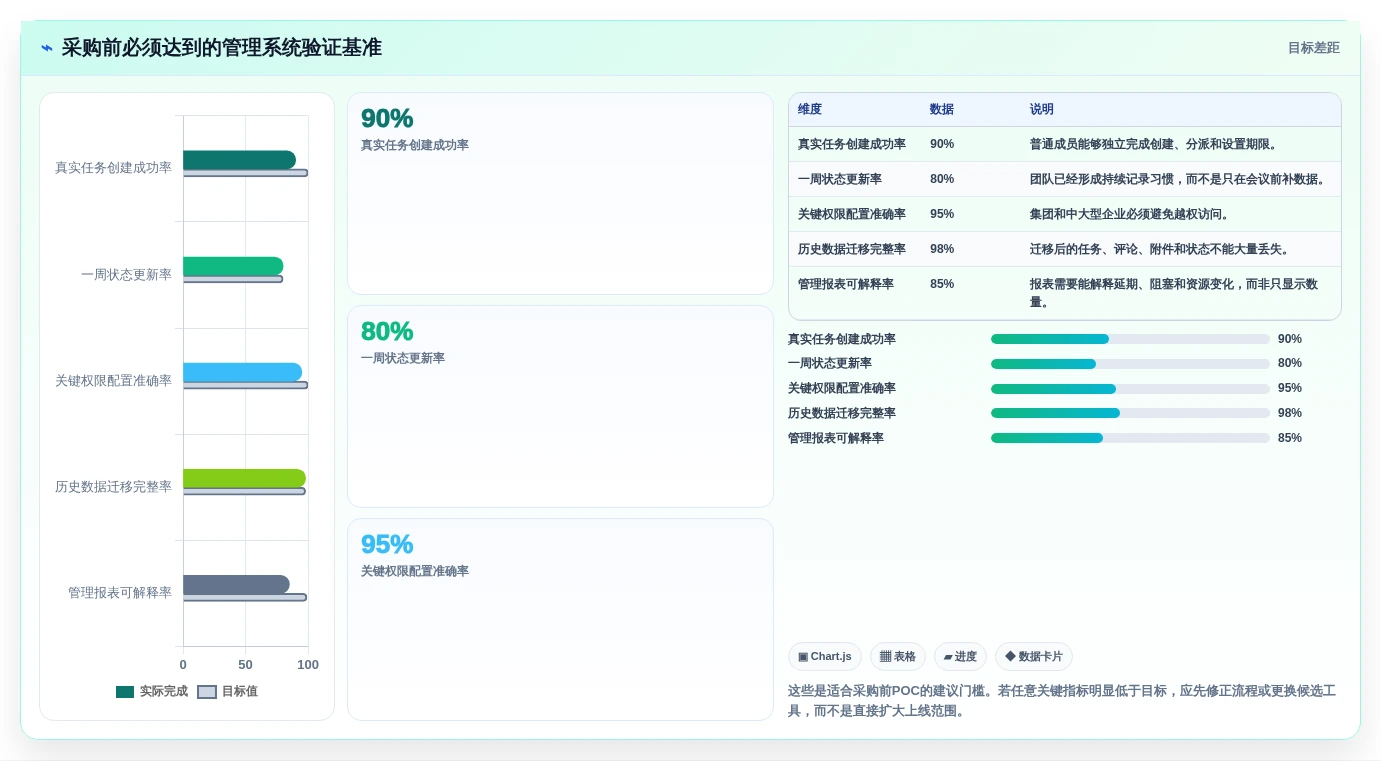Click the 说明 table column header
The image size is (1381, 761).
pos(1042,109)
